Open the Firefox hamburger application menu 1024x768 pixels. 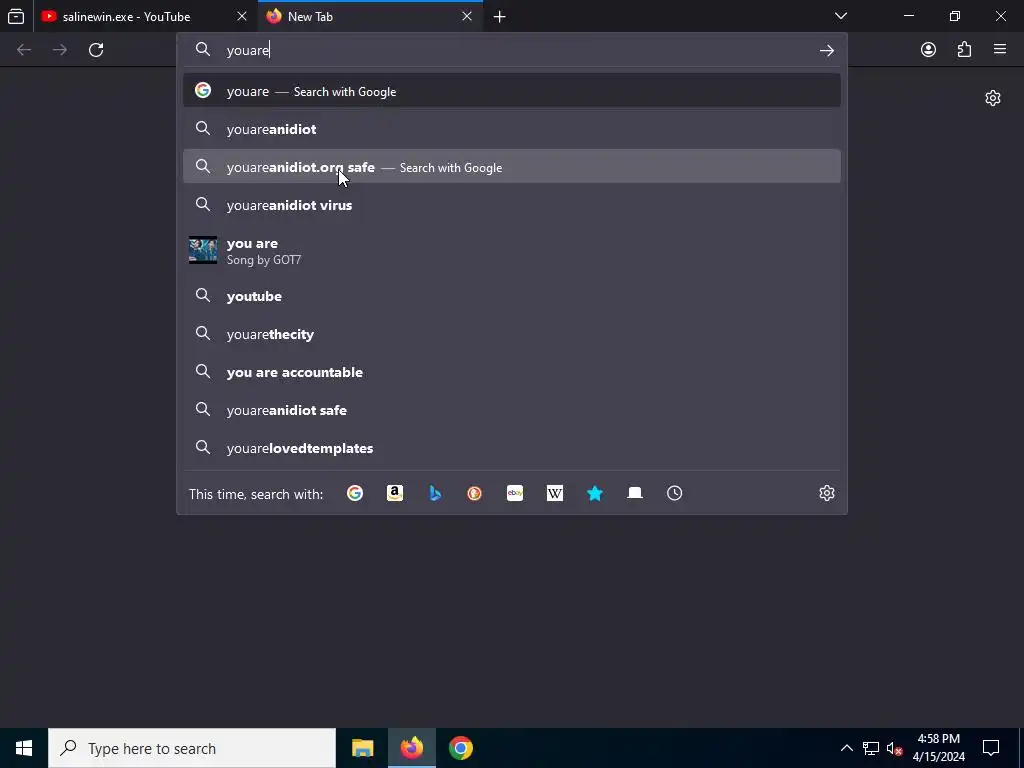1000,50
